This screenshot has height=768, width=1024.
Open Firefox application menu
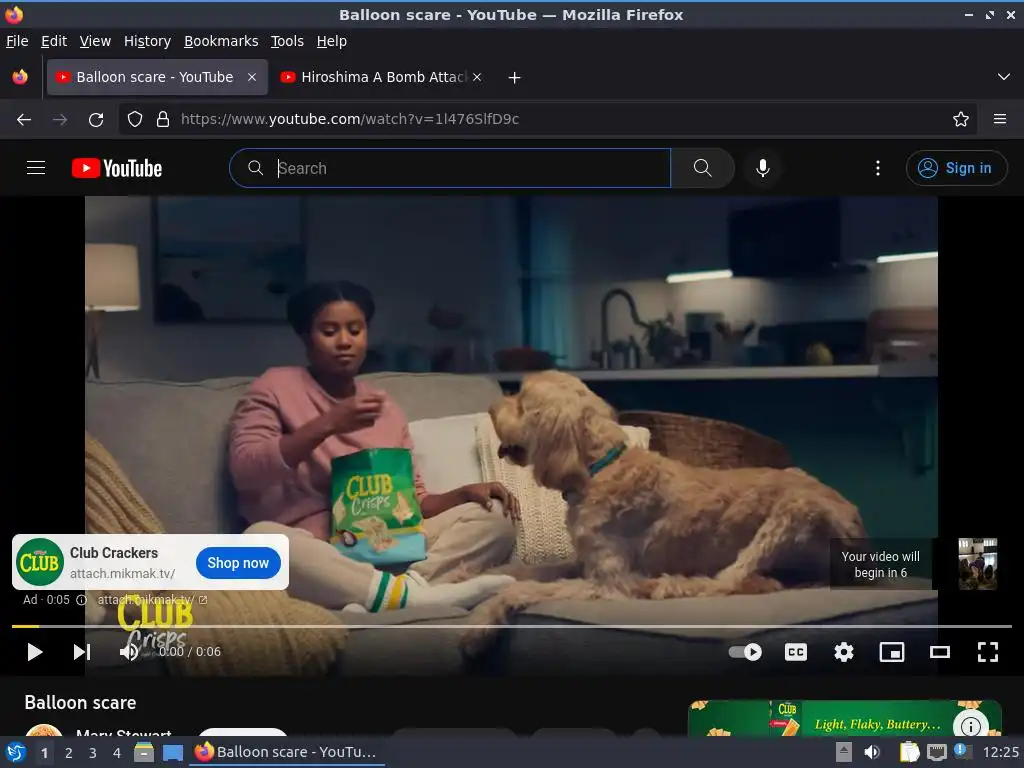(999, 119)
